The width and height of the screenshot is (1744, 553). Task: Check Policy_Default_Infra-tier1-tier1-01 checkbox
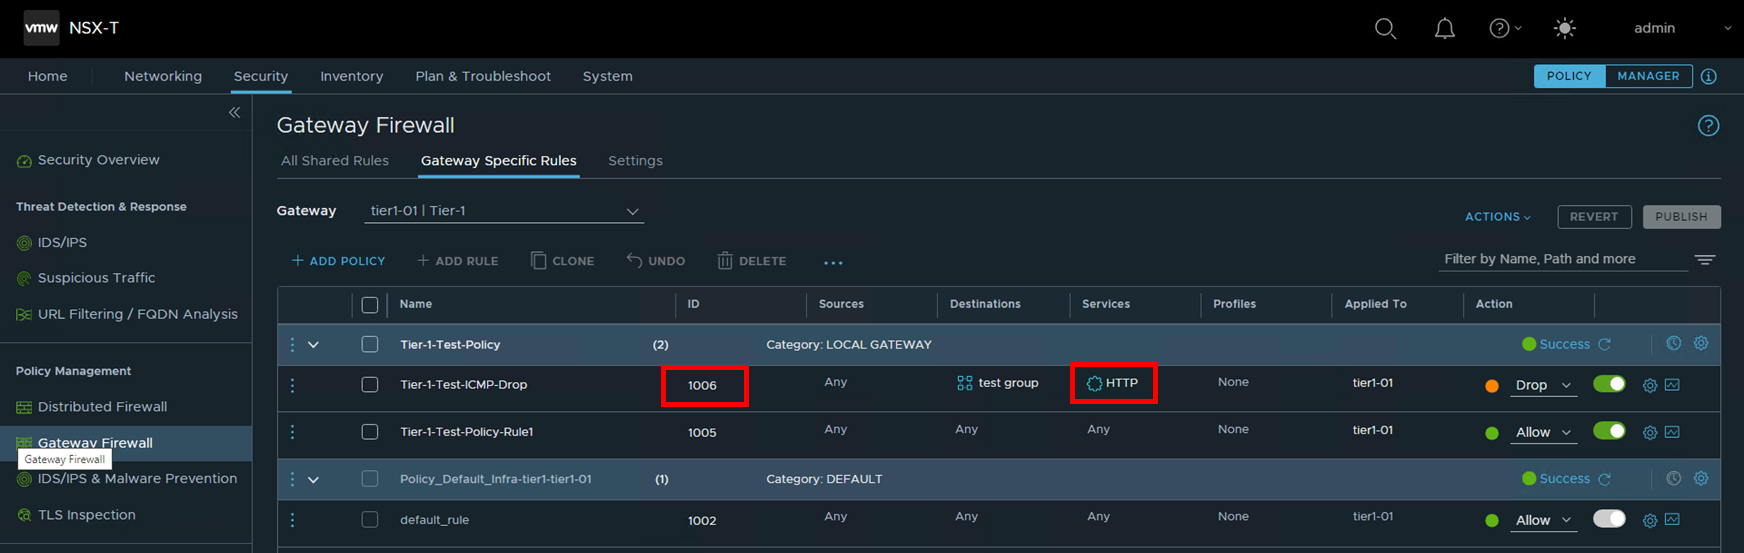[x=370, y=479]
